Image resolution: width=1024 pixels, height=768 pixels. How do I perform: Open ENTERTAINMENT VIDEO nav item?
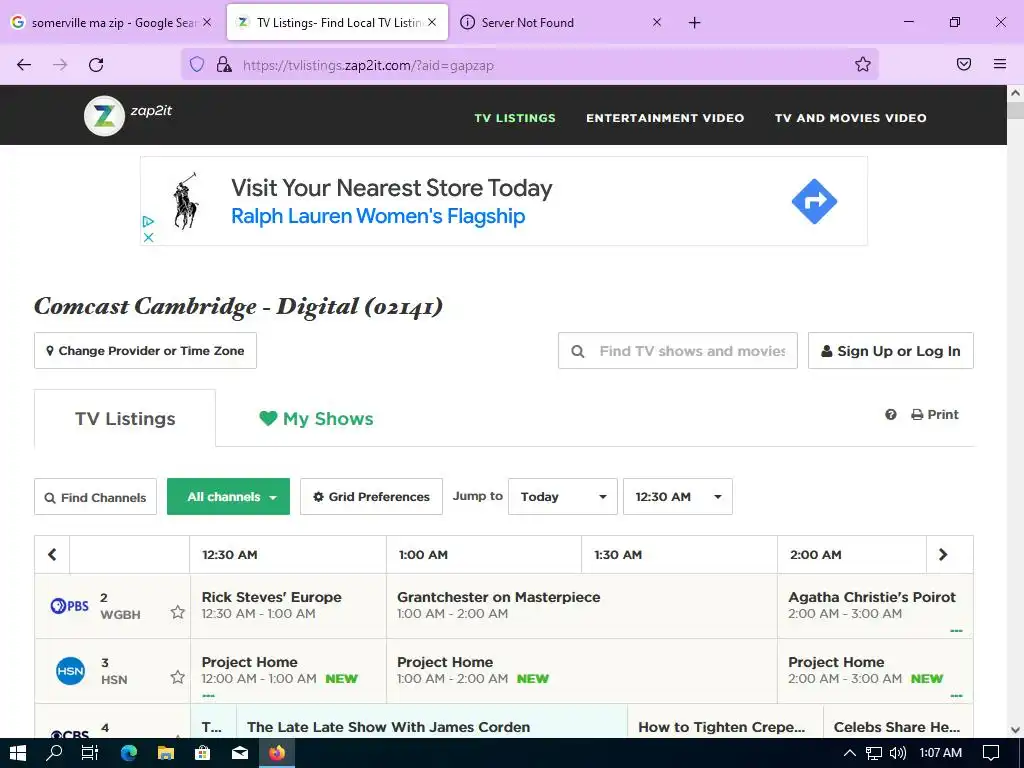[x=665, y=118]
